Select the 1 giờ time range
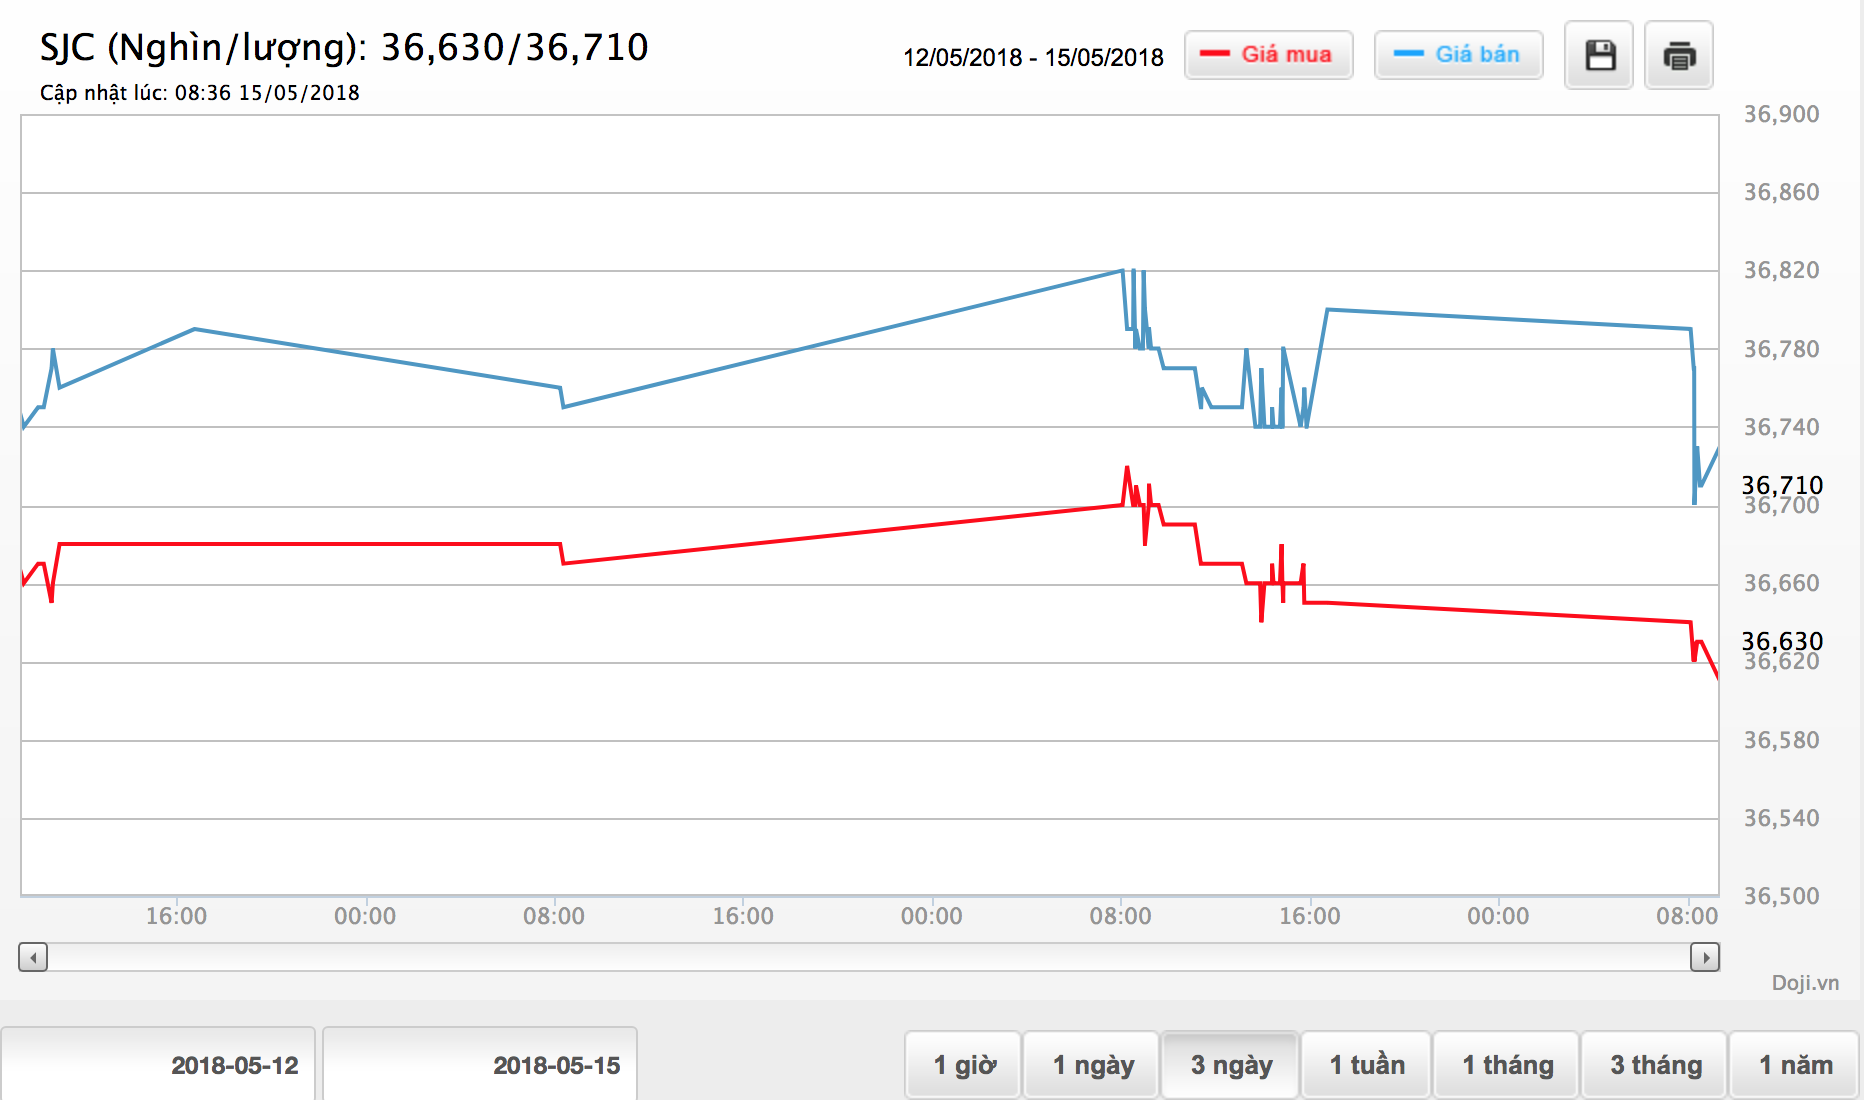Image resolution: width=1864 pixels, height=1100 pixels. pos(964,1065)
